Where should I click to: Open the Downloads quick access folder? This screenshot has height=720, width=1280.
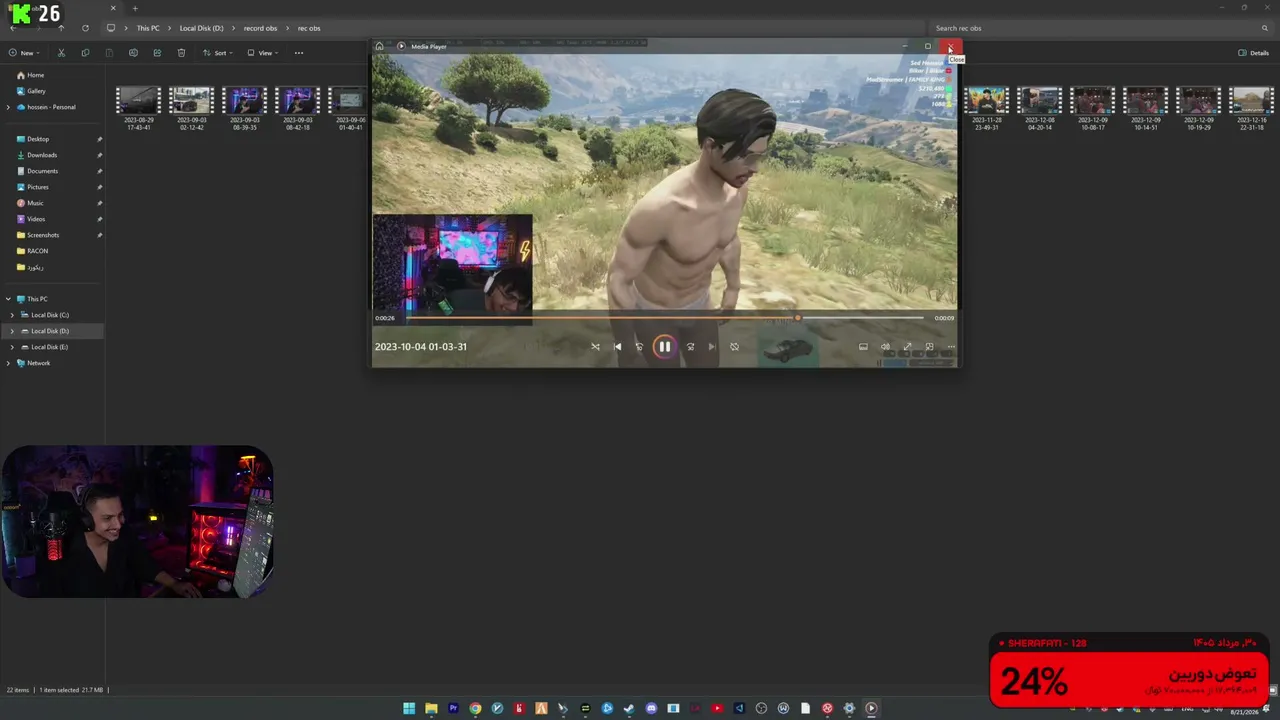pyautogui.click(x=42, y=155)
